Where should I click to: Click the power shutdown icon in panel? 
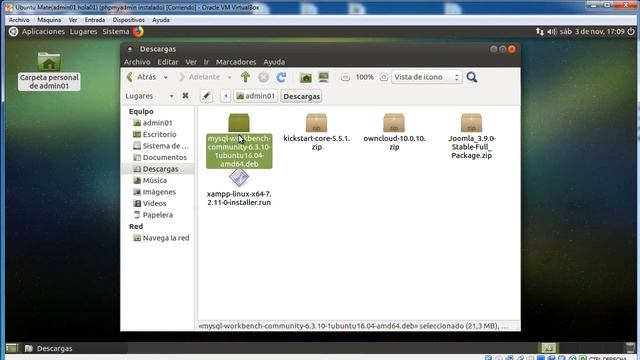pyautogui.click(x=631, y=31)
